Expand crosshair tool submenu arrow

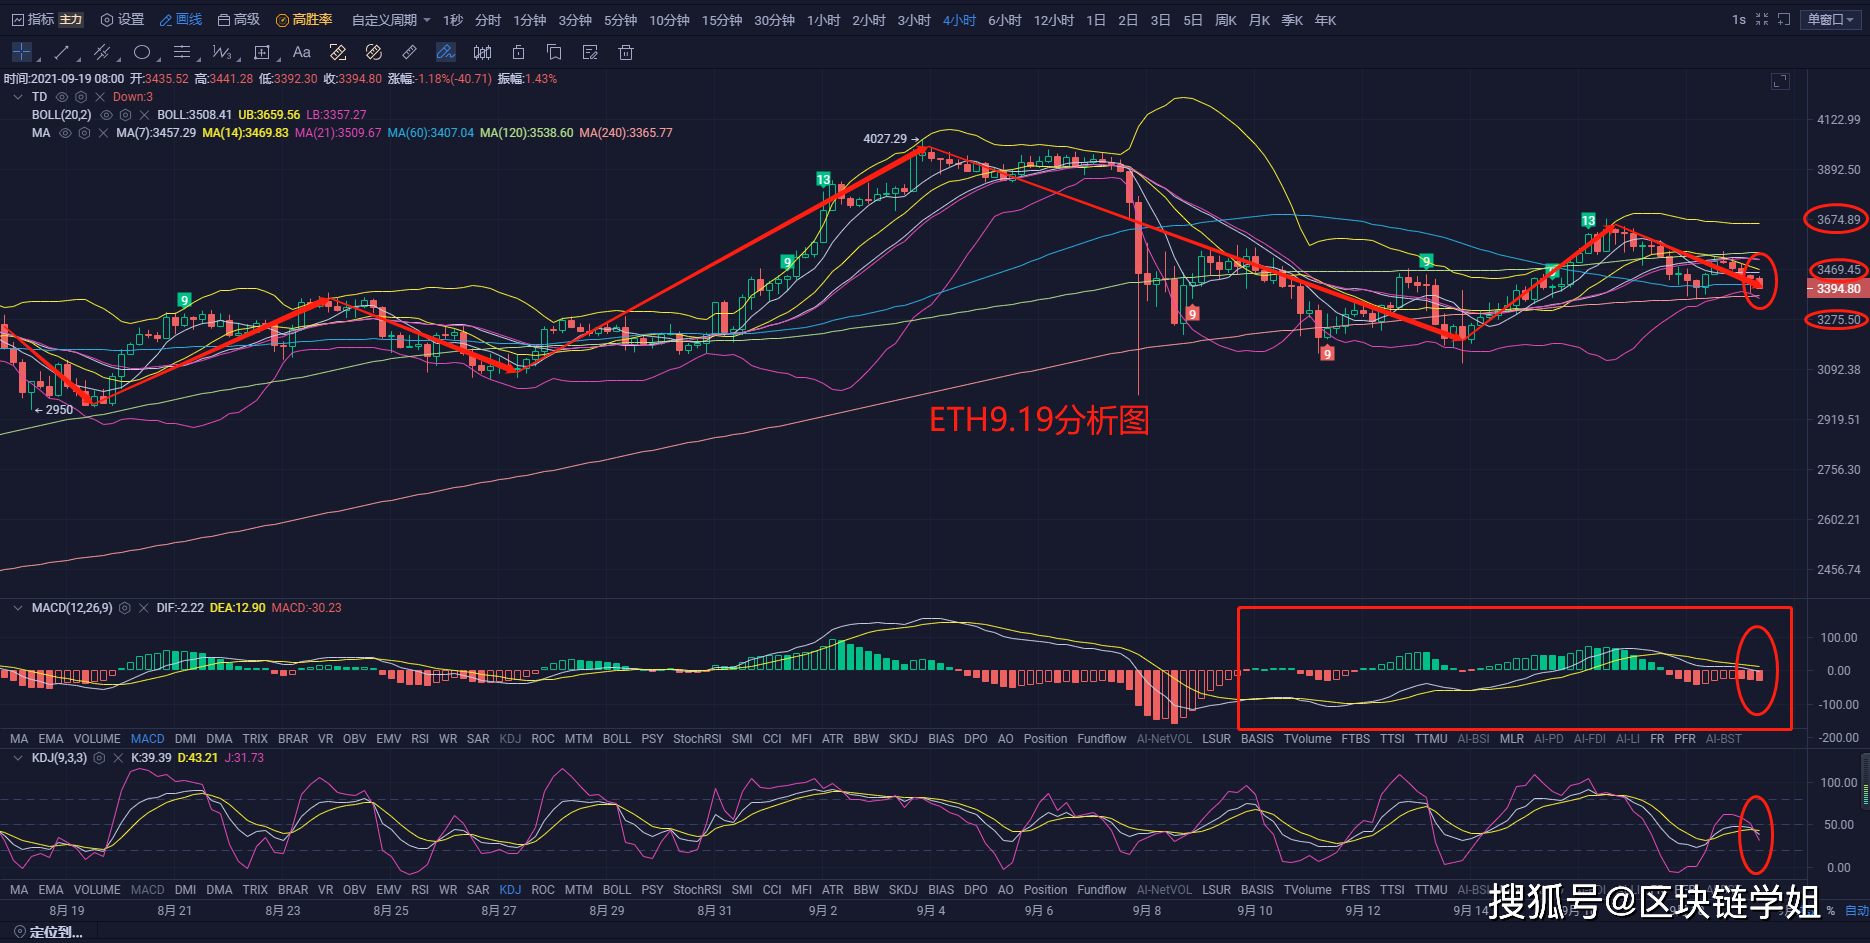coord(38,59)
